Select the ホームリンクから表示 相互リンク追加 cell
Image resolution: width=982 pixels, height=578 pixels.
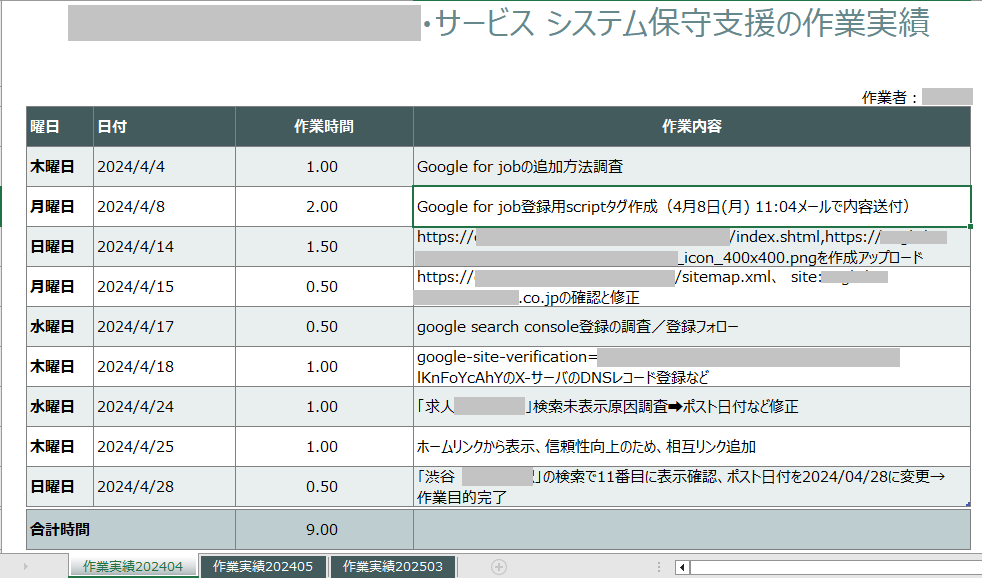coord(691,447)
